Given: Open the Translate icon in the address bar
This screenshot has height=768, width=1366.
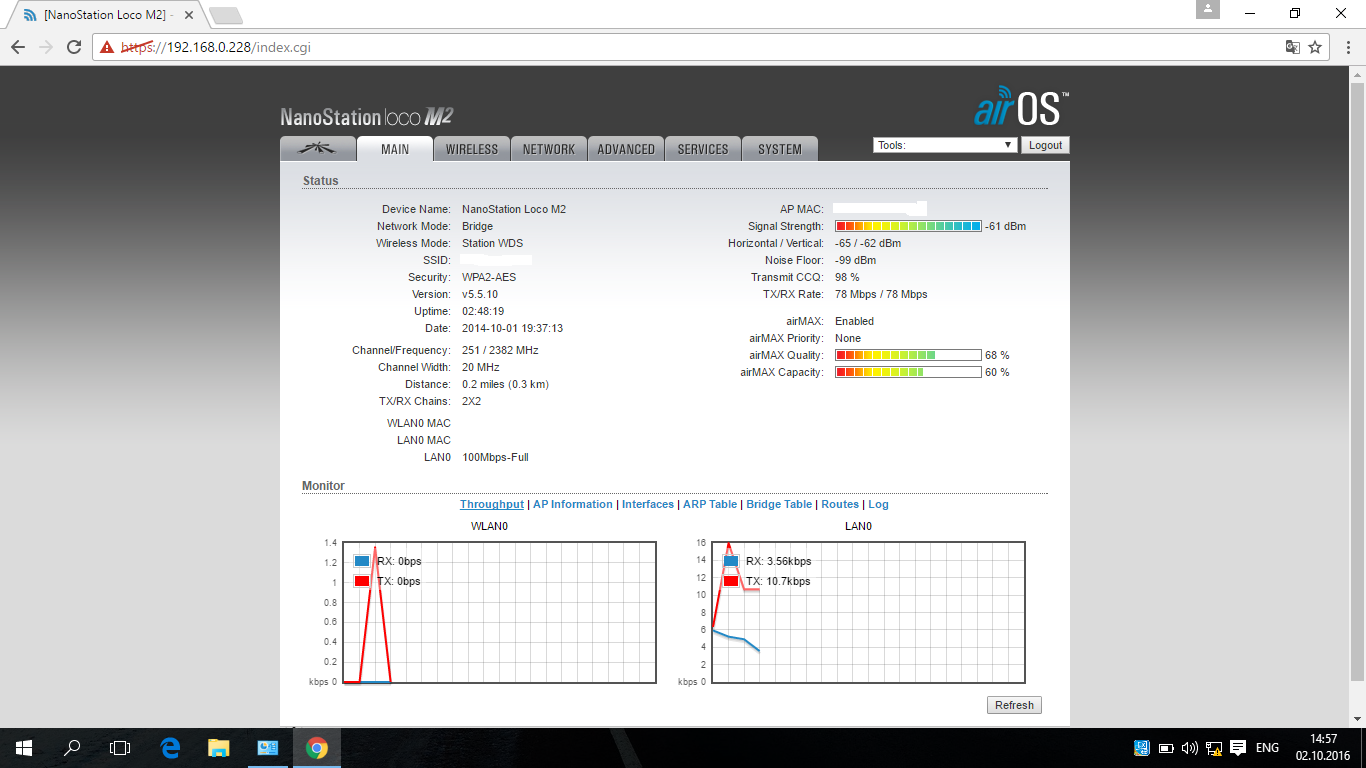Looking at the screenshot, I should point(1293,47).
